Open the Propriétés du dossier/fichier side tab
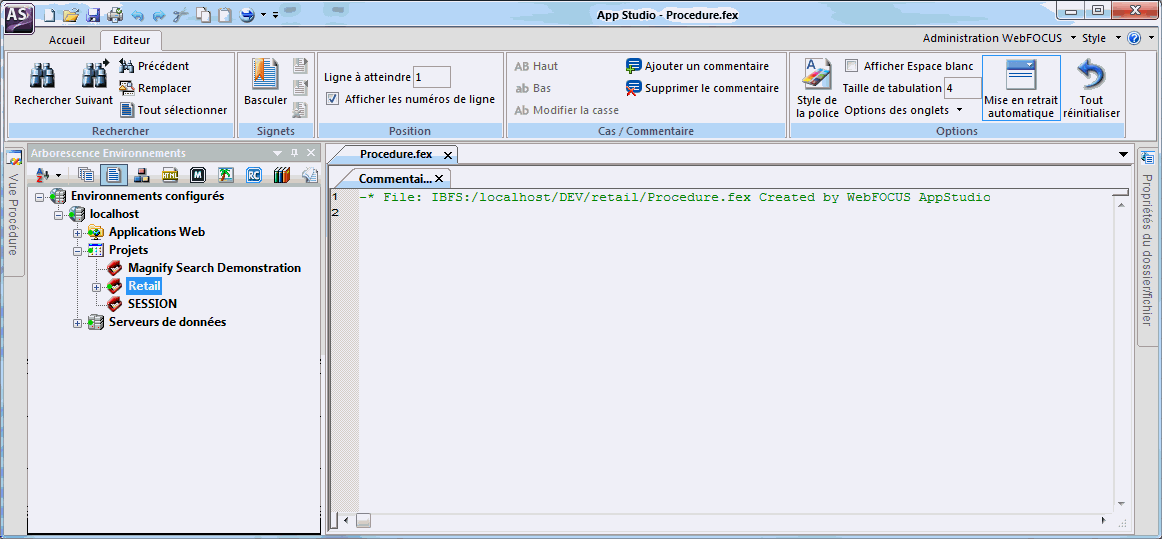The width and height of the screenshot is (1162, 539). click(1146, 247)
